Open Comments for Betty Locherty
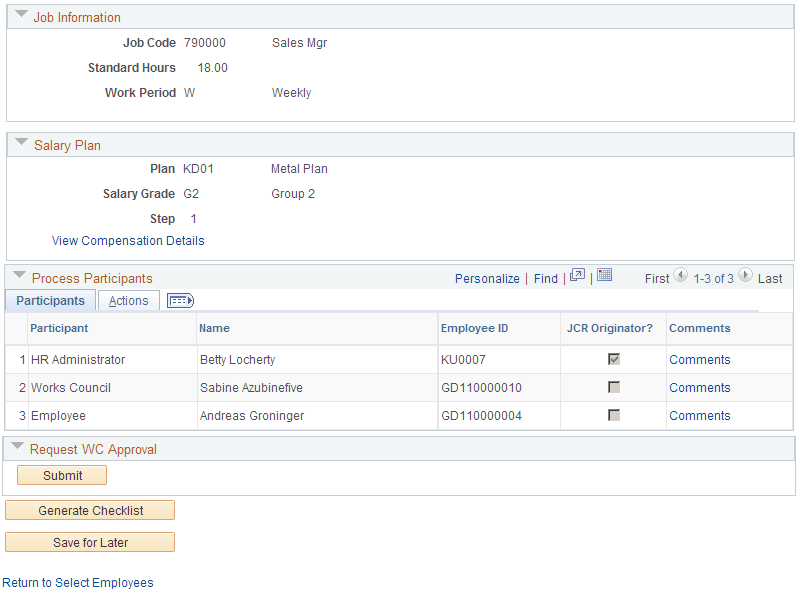The height and width of the screenshot is (595, 804). (x=700, y=359)
